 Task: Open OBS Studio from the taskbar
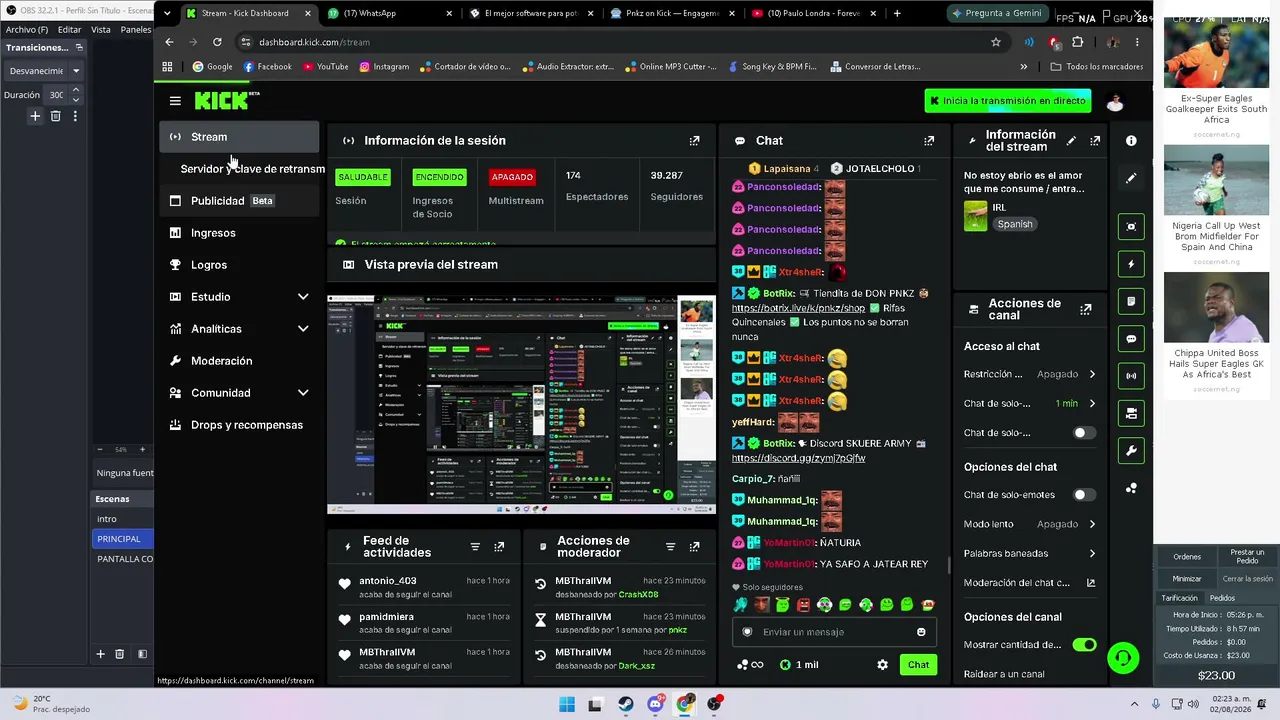[714, 704]
